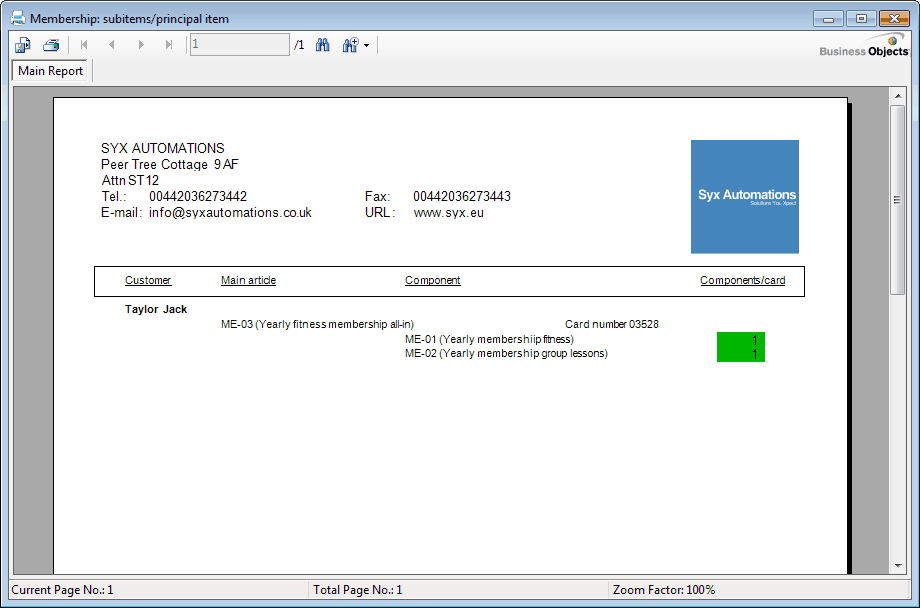Click the green components count cell

(x=740, y=347)
